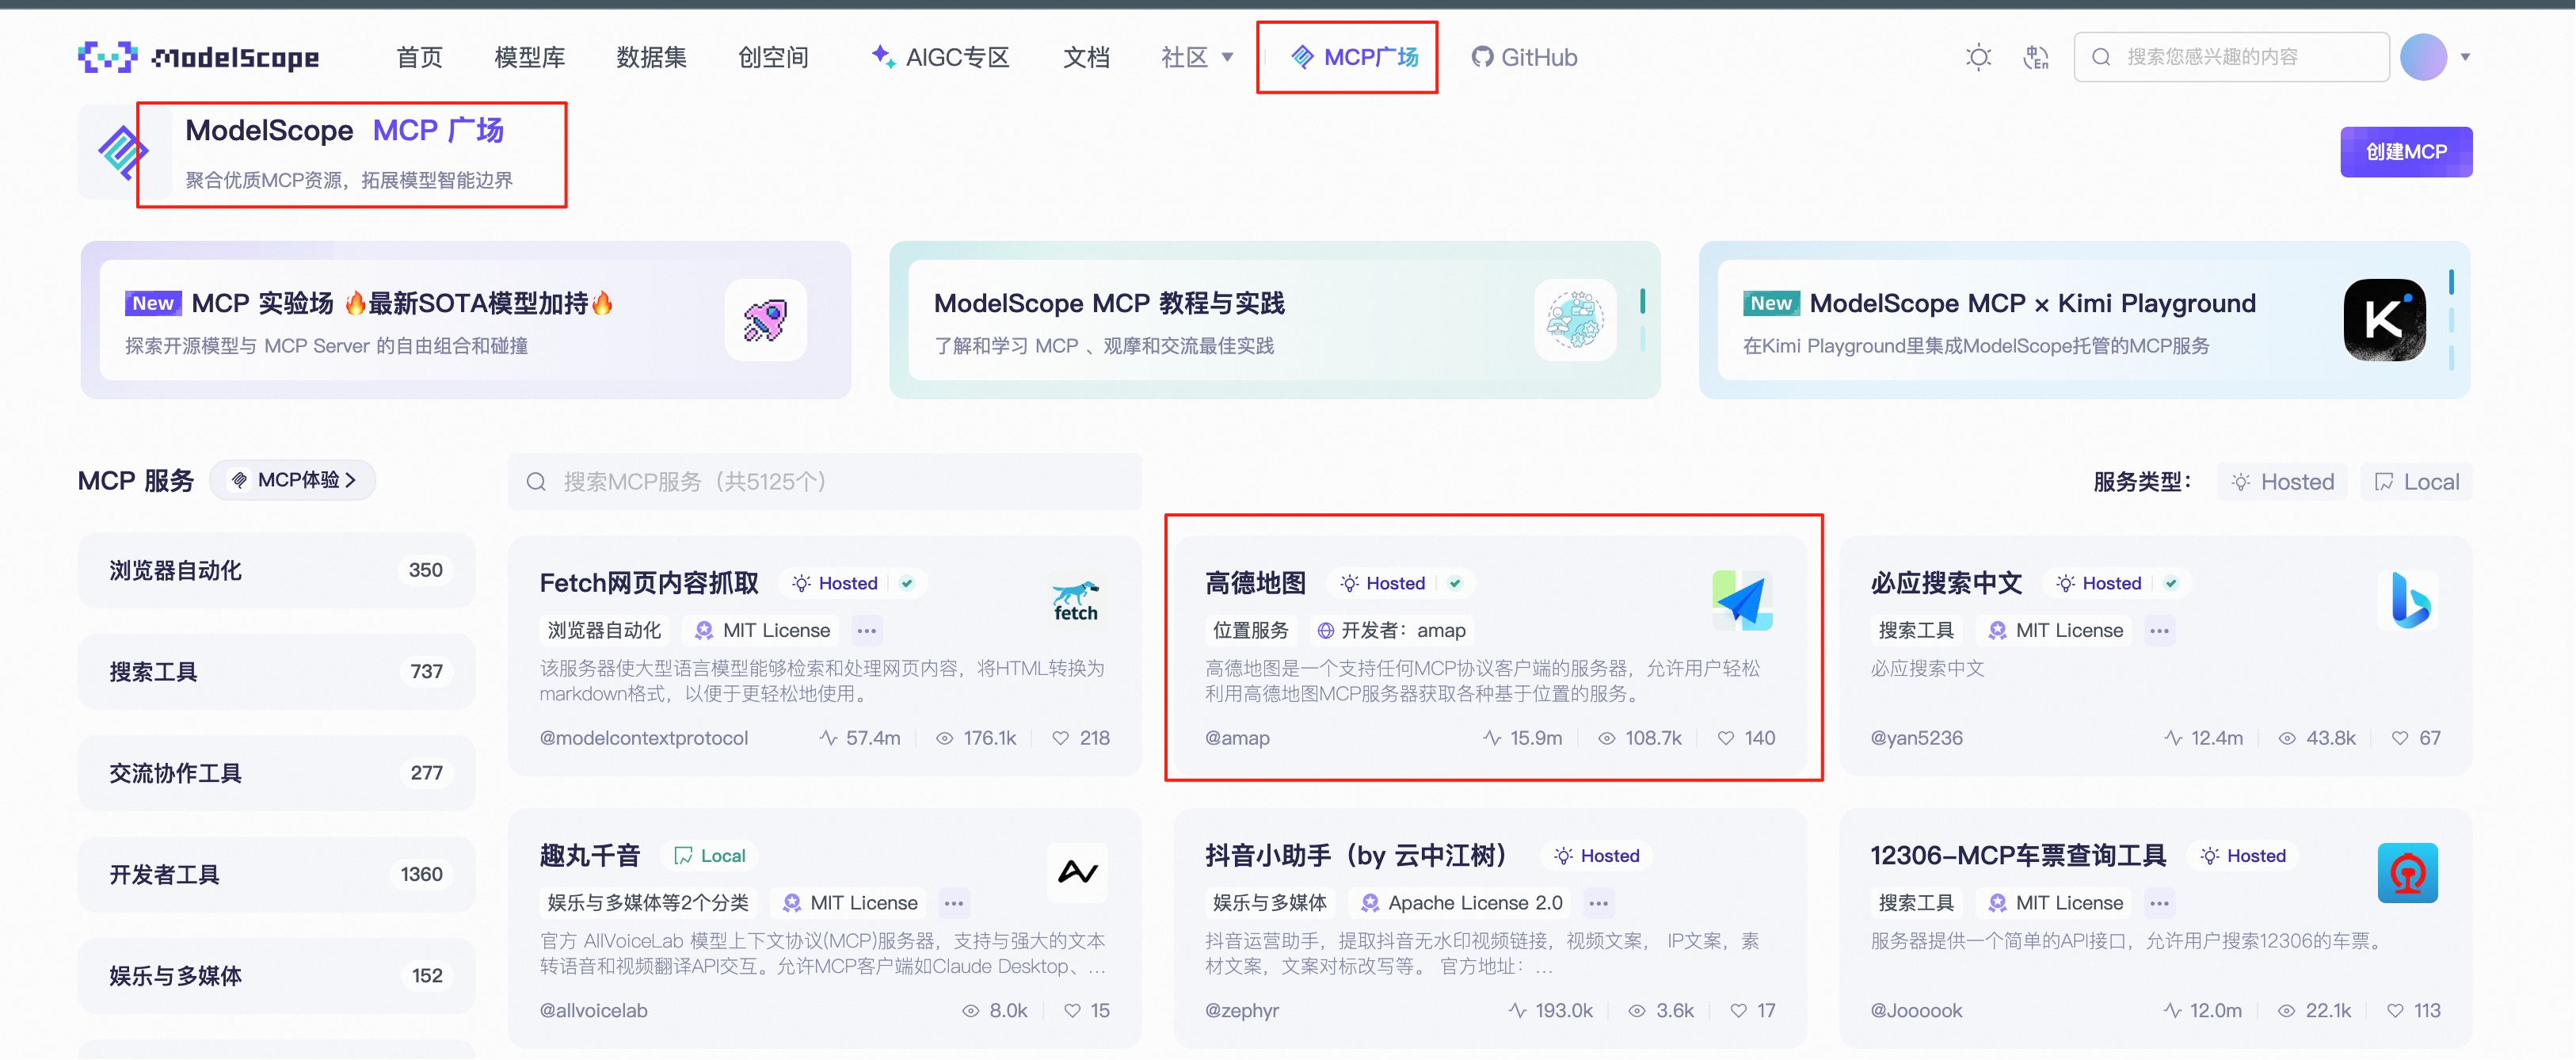Viewport: 2576px width, 1060px height.
Task: Expand more options on 必应搜索中文 card
Action: pos(2159,630)
